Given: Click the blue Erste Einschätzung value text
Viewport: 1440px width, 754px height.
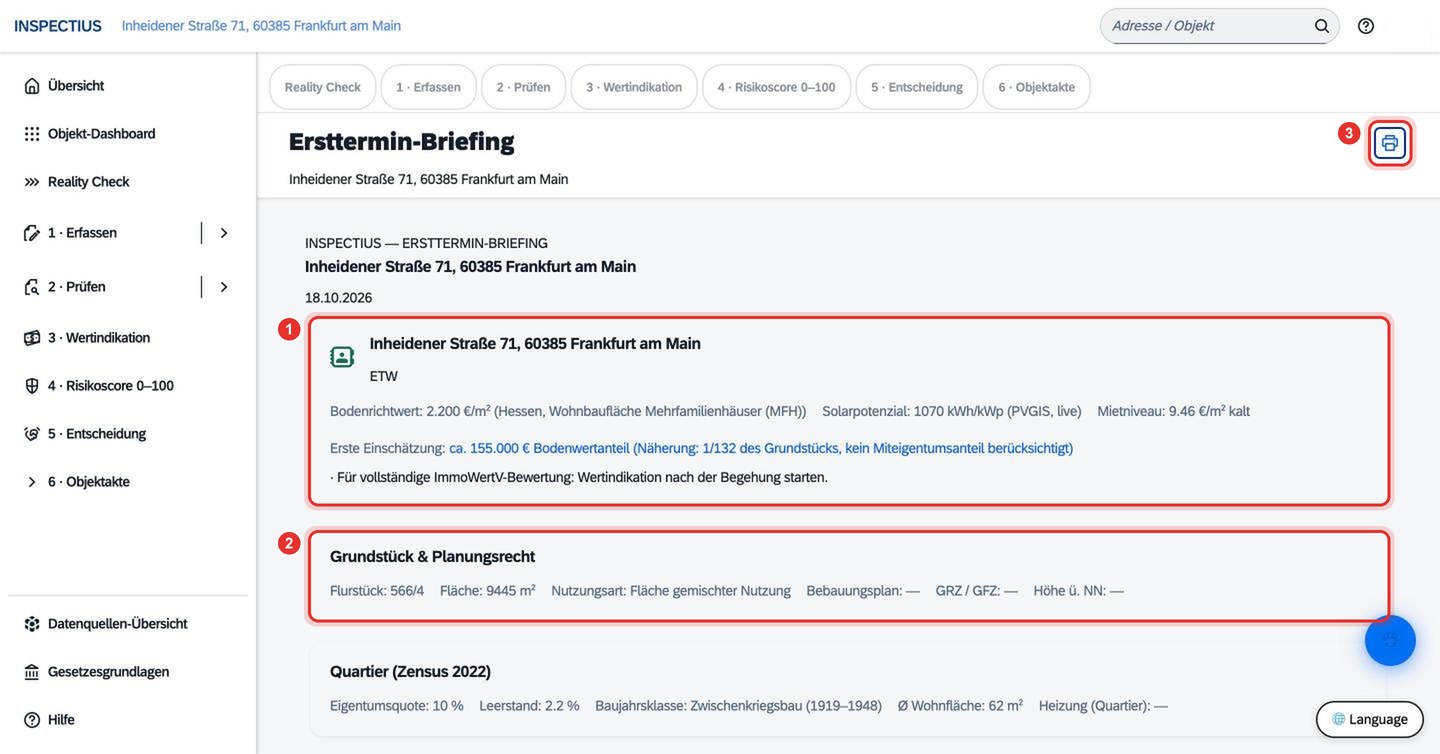Looking at the screenshot, I should pos(761,448).
